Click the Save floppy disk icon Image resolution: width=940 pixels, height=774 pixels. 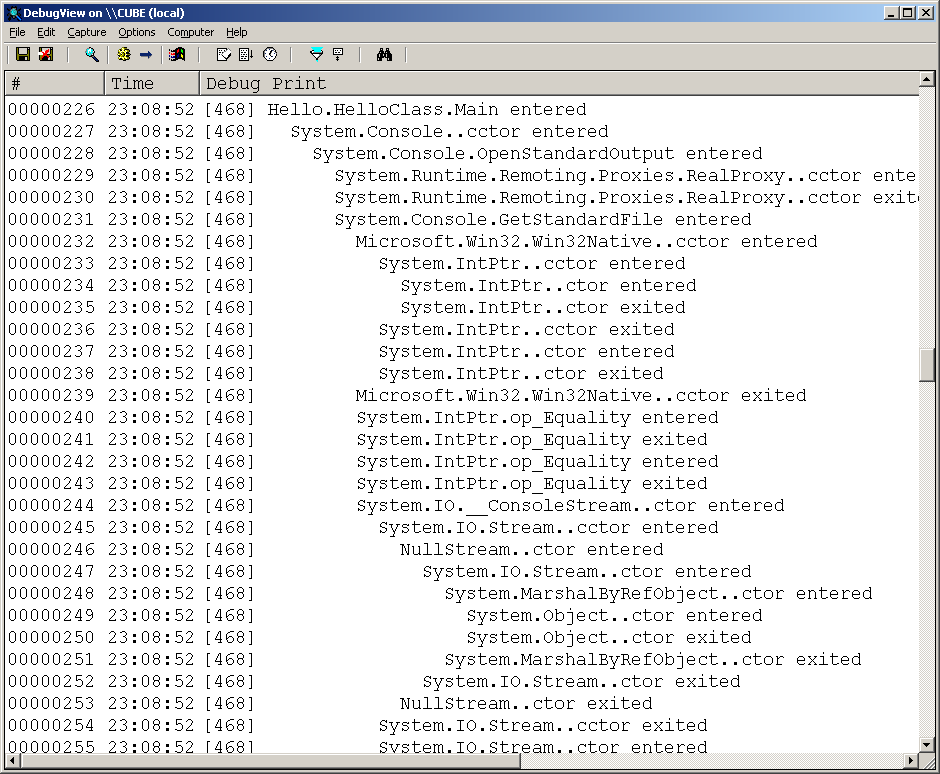[x=23, y=54]
